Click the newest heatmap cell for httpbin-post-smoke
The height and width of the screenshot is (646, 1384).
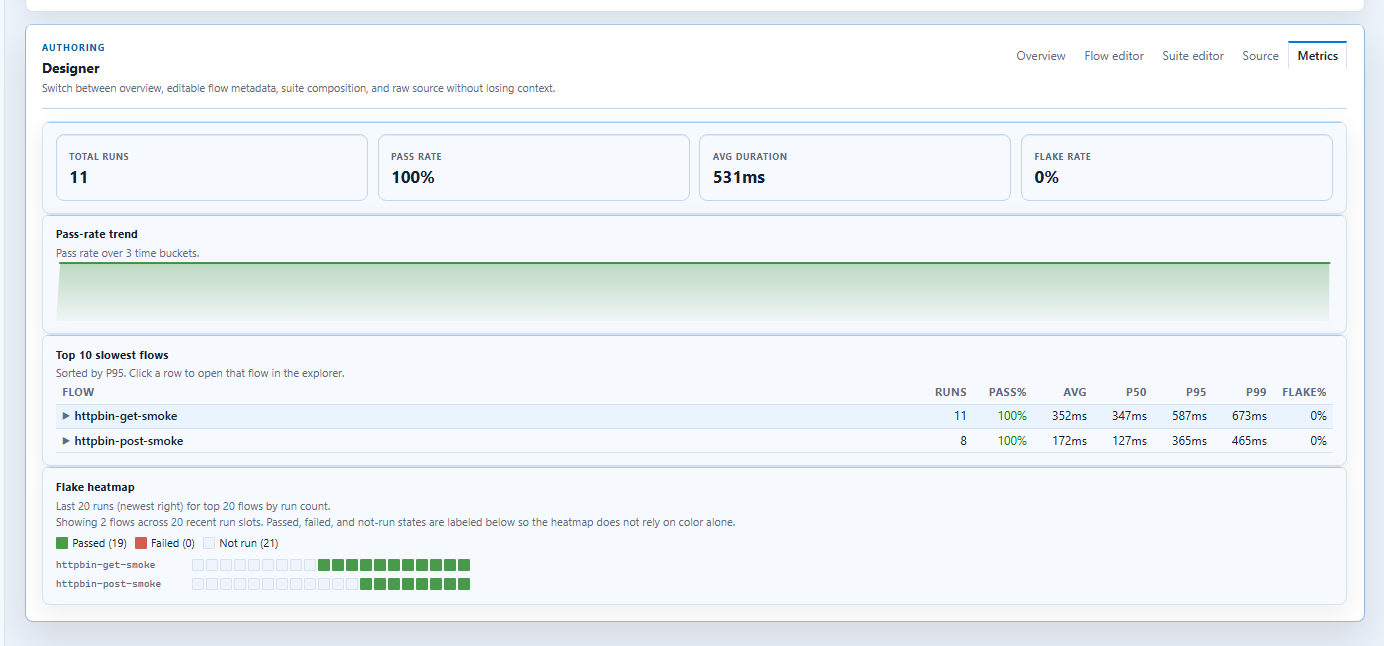[x=464, y=584]
